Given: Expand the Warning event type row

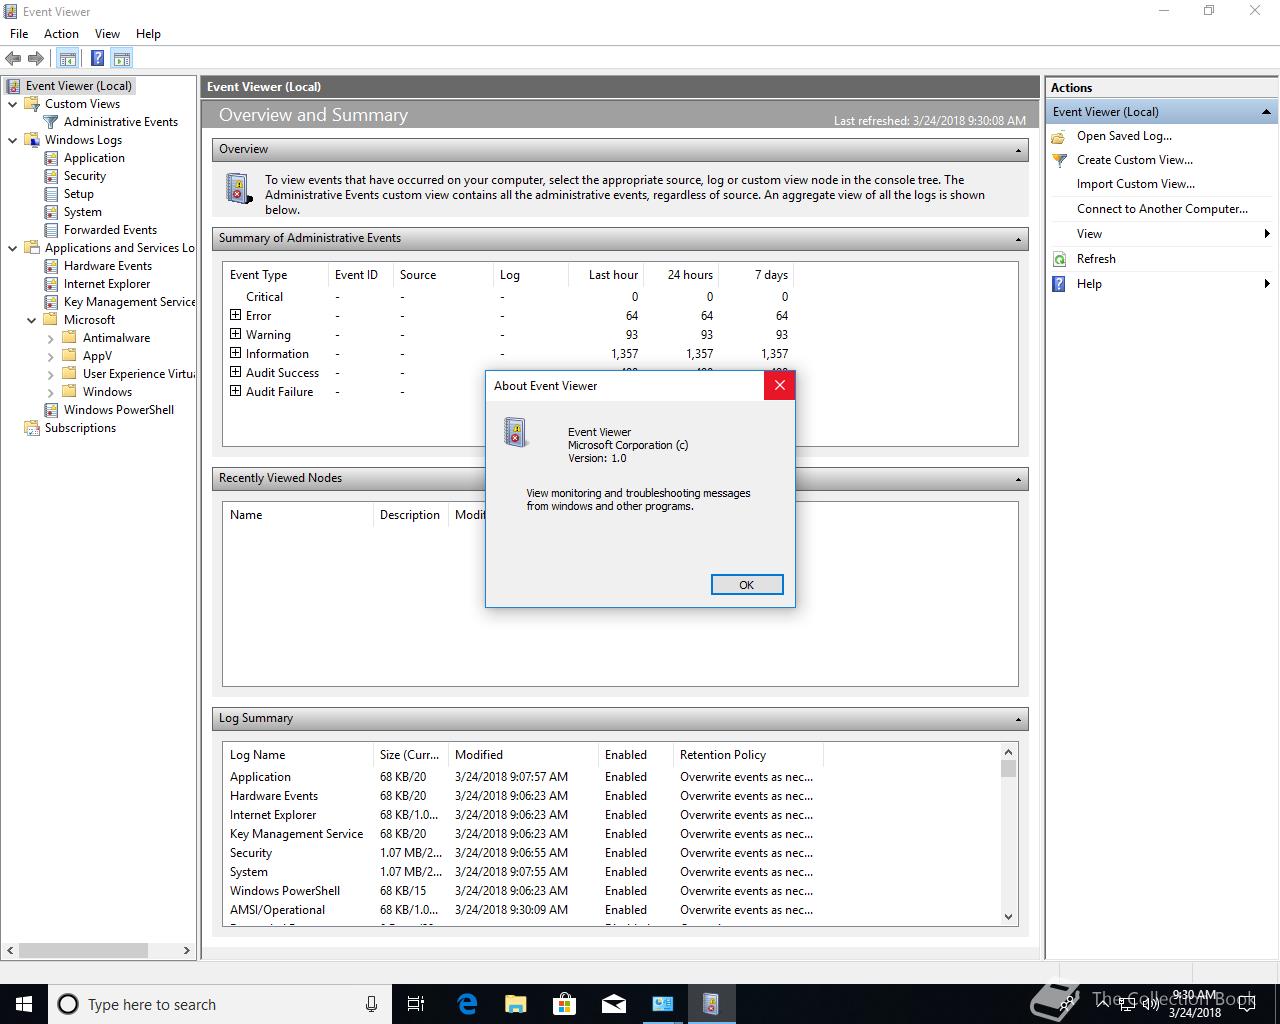Looking at the screenshot, I should point(235,334).
